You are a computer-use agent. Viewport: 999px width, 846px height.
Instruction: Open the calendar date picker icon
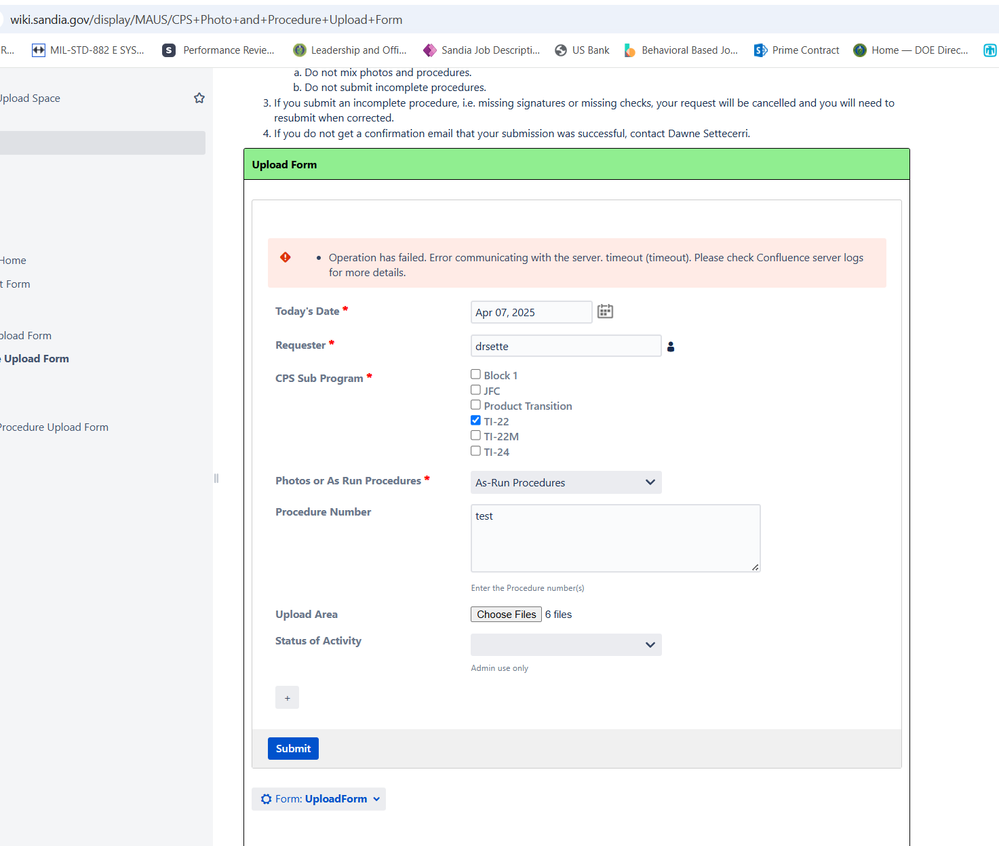coord(605,312)
